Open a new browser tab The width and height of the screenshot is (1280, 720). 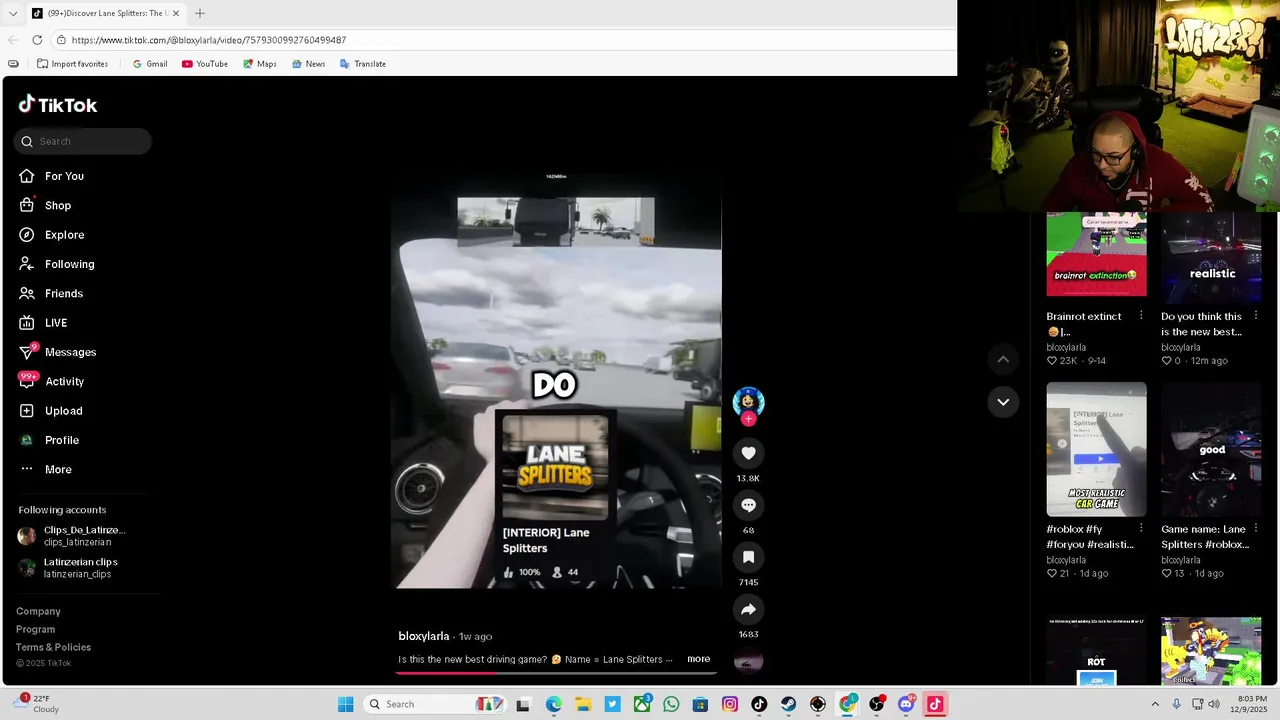tap(200, 13)
